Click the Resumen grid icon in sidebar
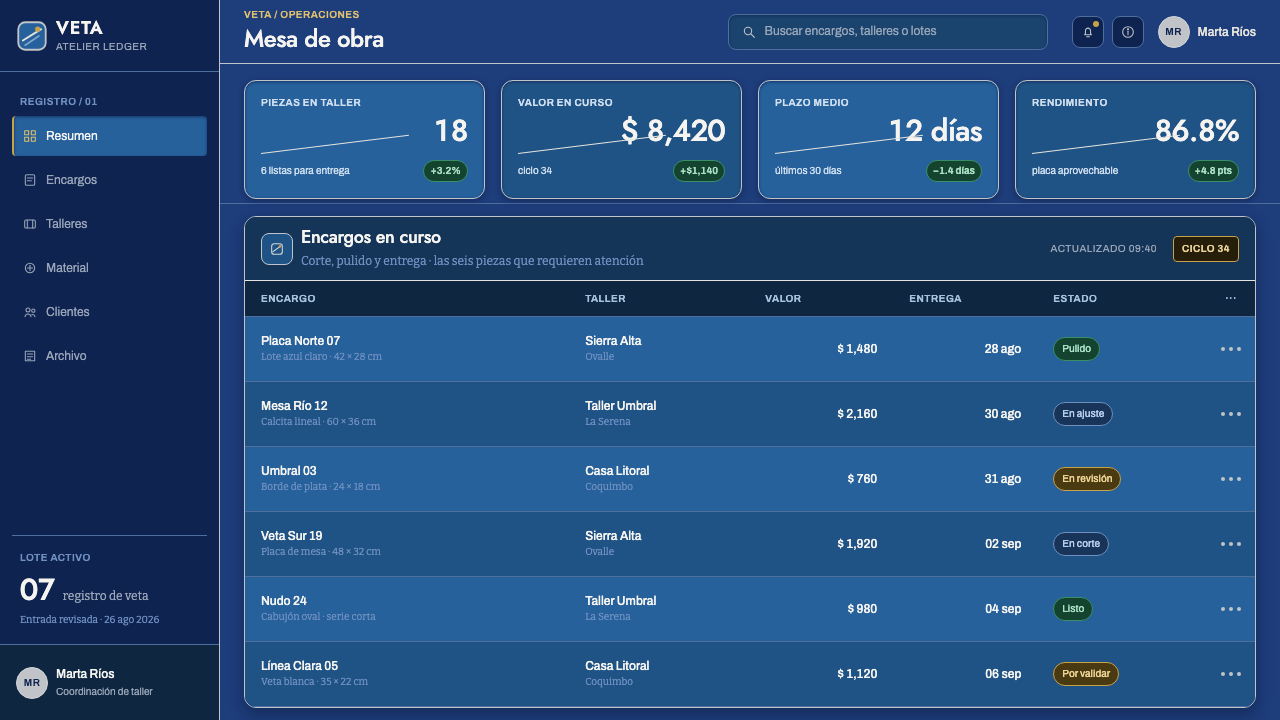The width and height of the screenshot is (1280, 720). point(30,136)
